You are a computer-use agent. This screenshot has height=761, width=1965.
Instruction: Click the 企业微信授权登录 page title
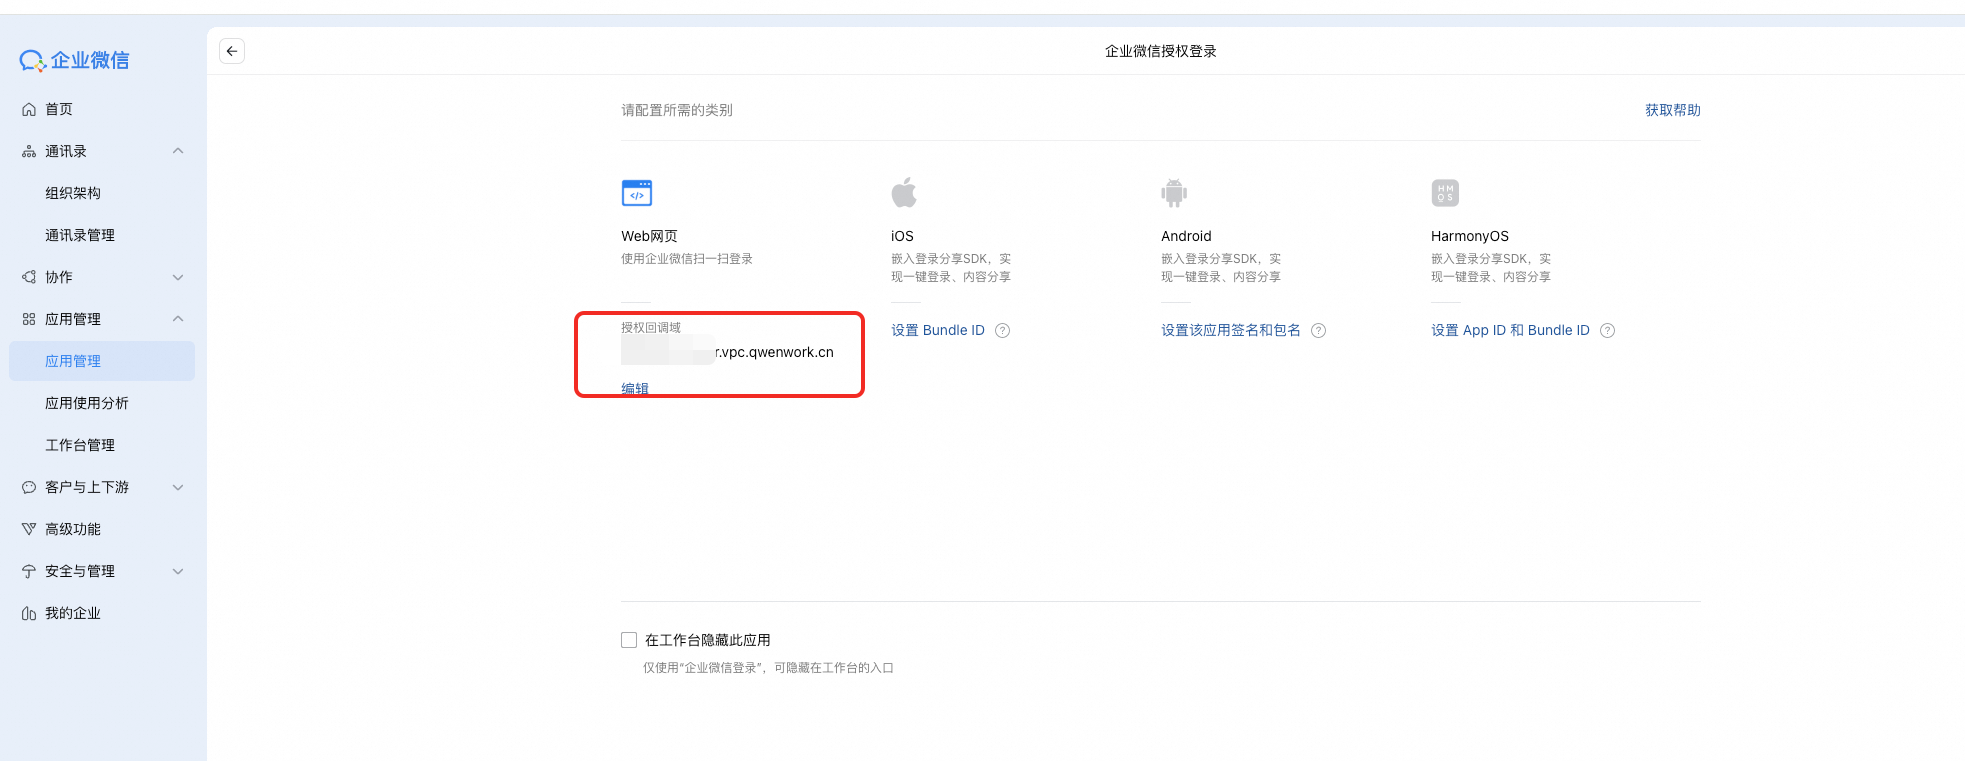[1161, 51]
